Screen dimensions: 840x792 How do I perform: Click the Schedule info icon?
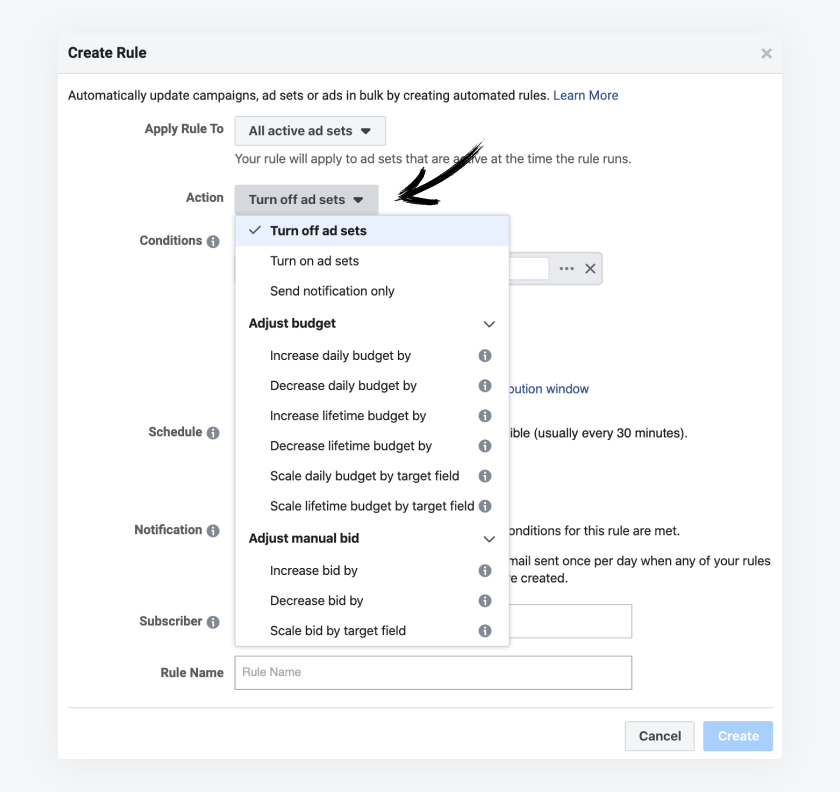(213, 433)
